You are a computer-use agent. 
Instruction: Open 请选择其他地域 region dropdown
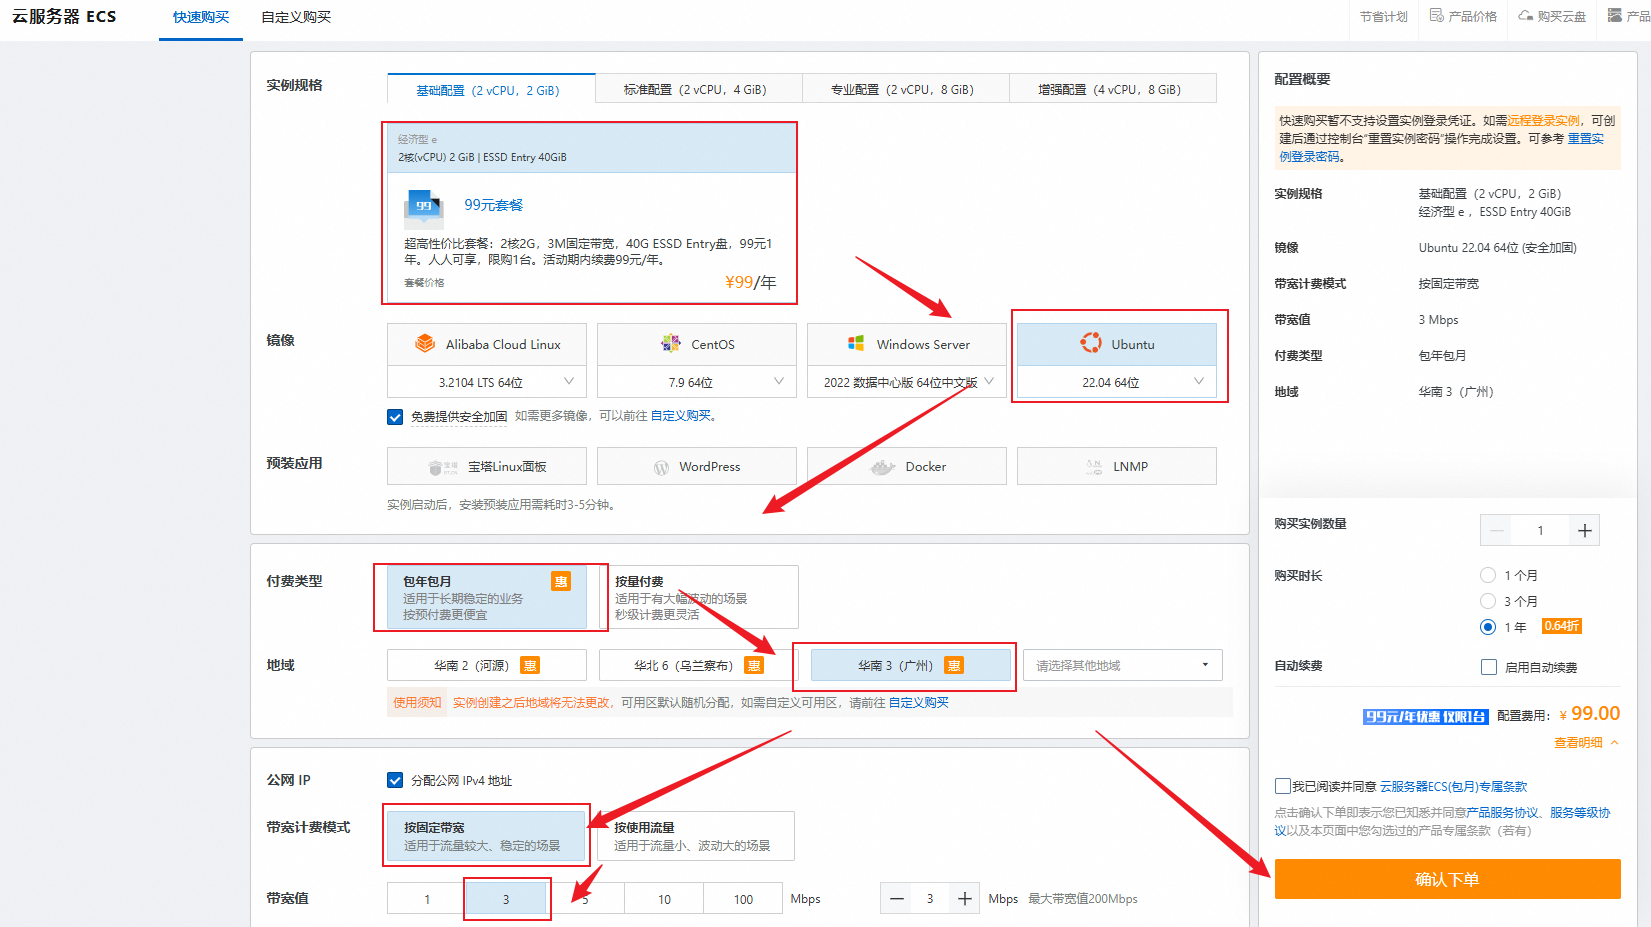1123,665
